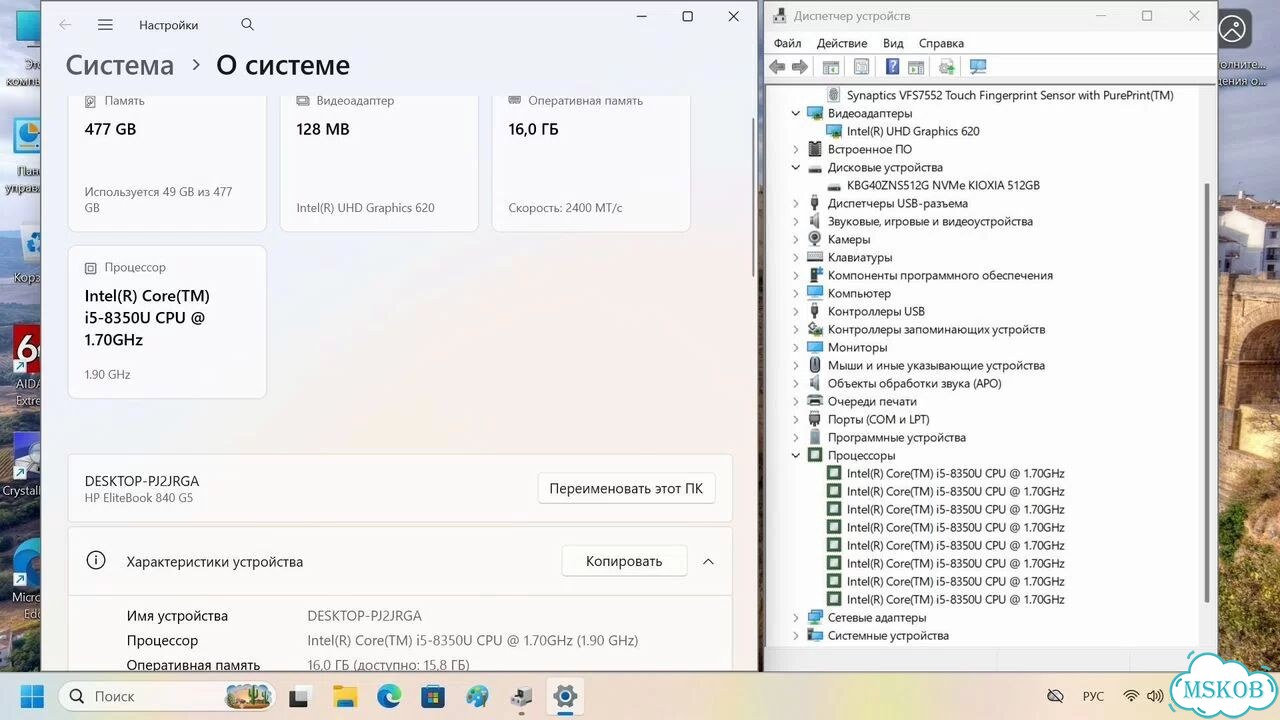Expand Встроенное ПО node
The width and height of the screenshot is (1280, 720).
(796, 149)
